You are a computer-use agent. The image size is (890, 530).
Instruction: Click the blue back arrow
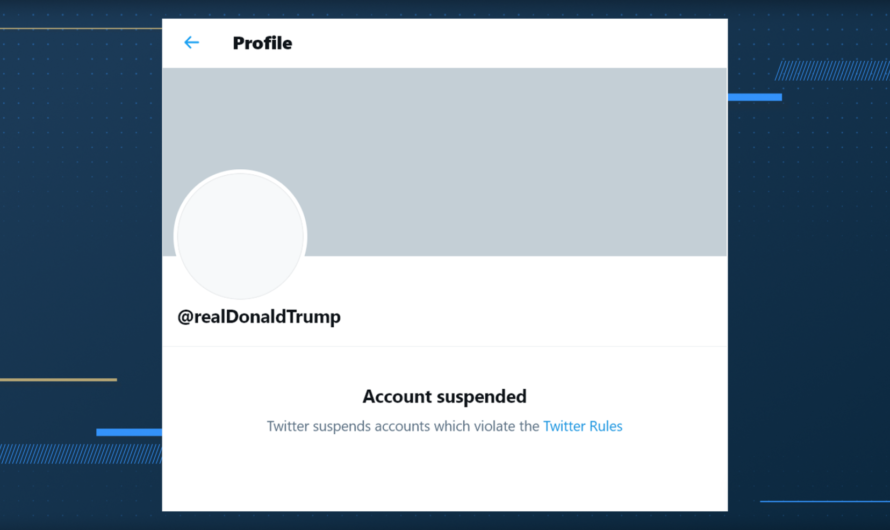tap(191, 43)
